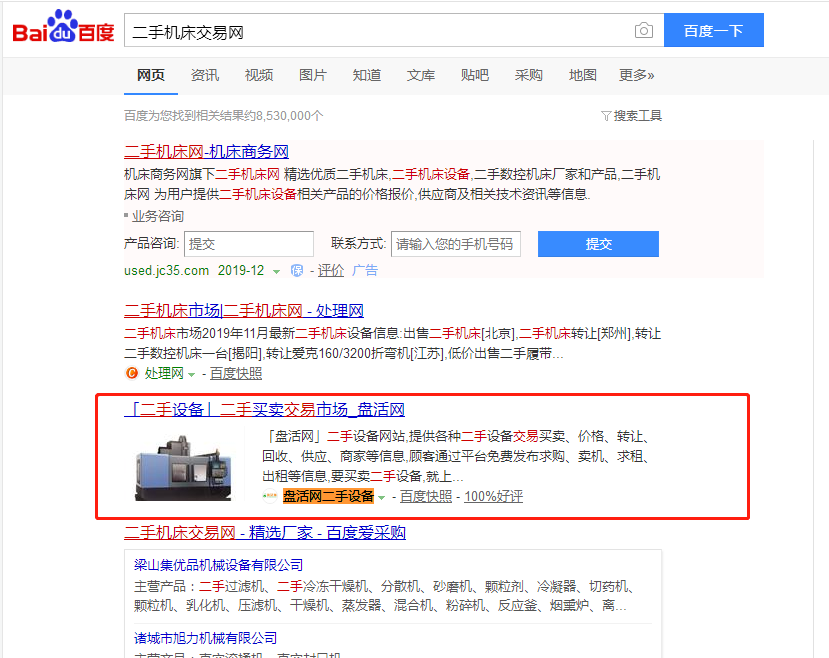
Task: Open result 二手机床市场|二手机床网 - 处理网
Action: point(244,310)
